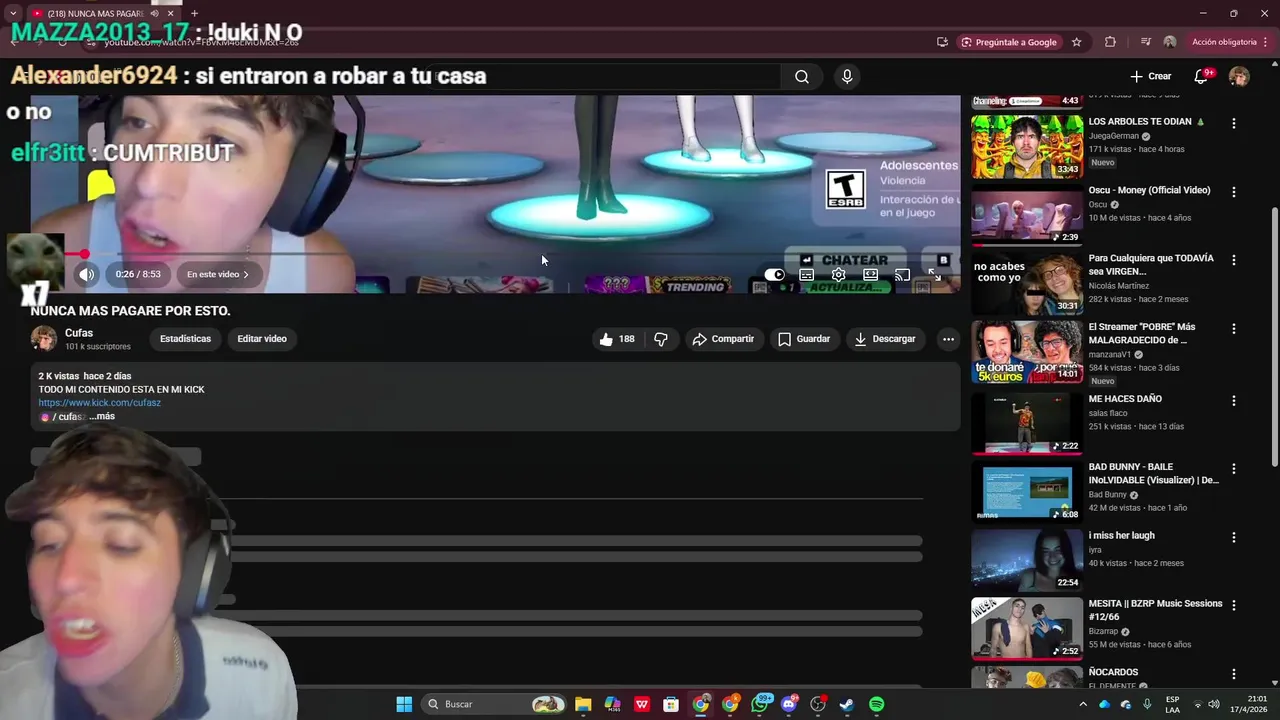Expand the 'En este video' chapters chip
Image resolution: width=1280 pixels, height=720 pixels.
click(x=218, y=274)
